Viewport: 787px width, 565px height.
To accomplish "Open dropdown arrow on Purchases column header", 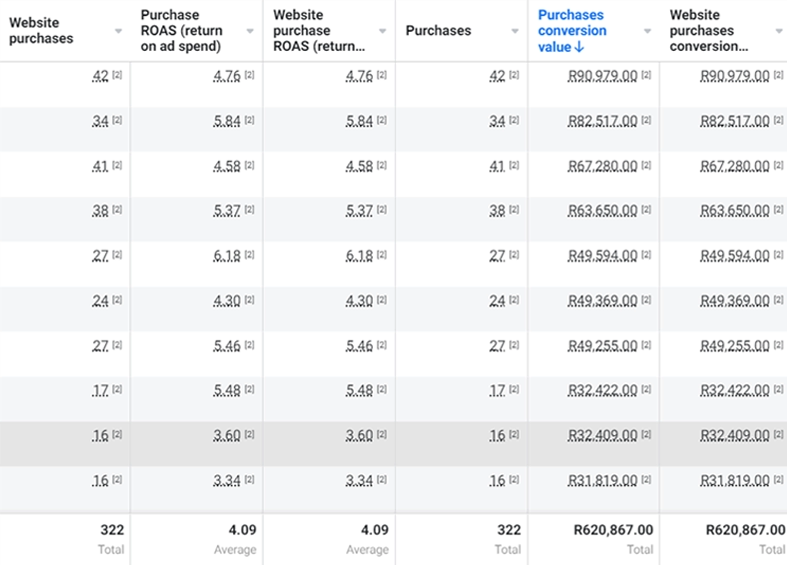I will (516, 31).
